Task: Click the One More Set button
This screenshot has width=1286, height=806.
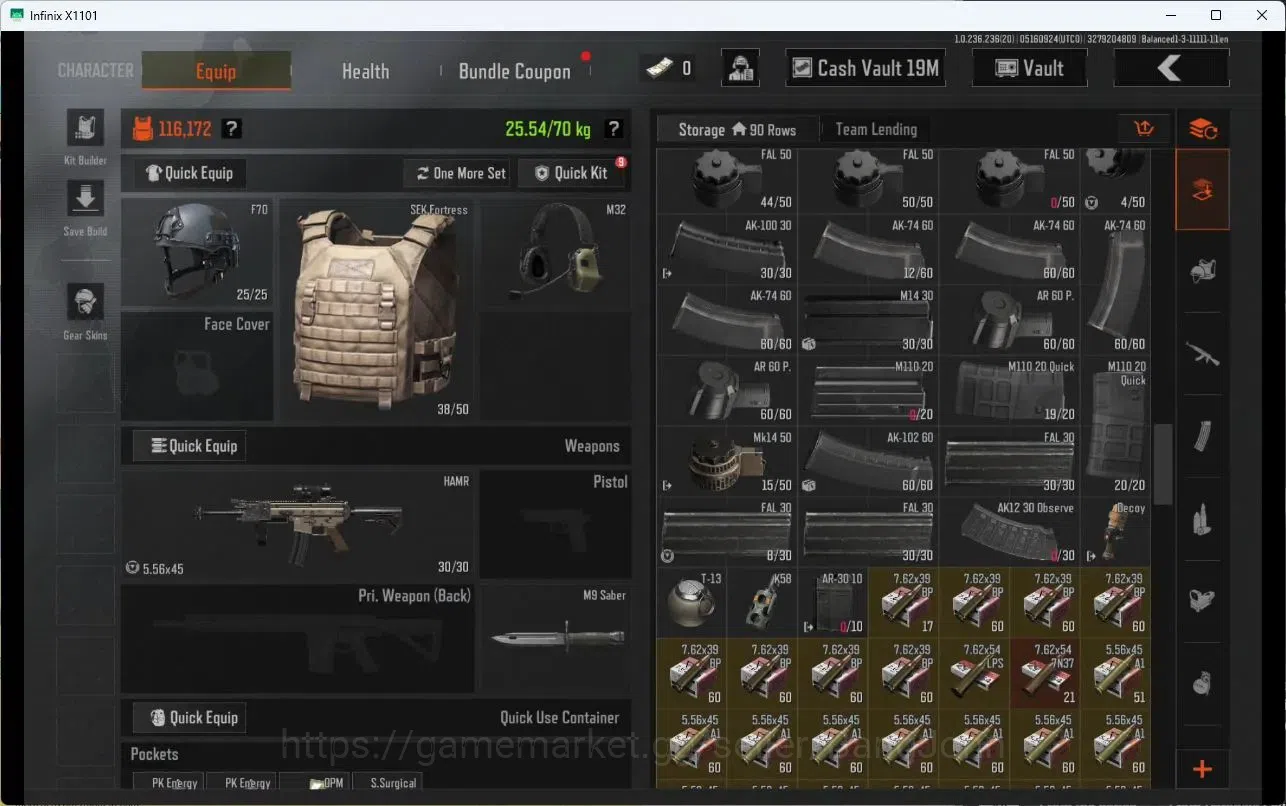Action: pyautogui.click(x=461, y=173)
